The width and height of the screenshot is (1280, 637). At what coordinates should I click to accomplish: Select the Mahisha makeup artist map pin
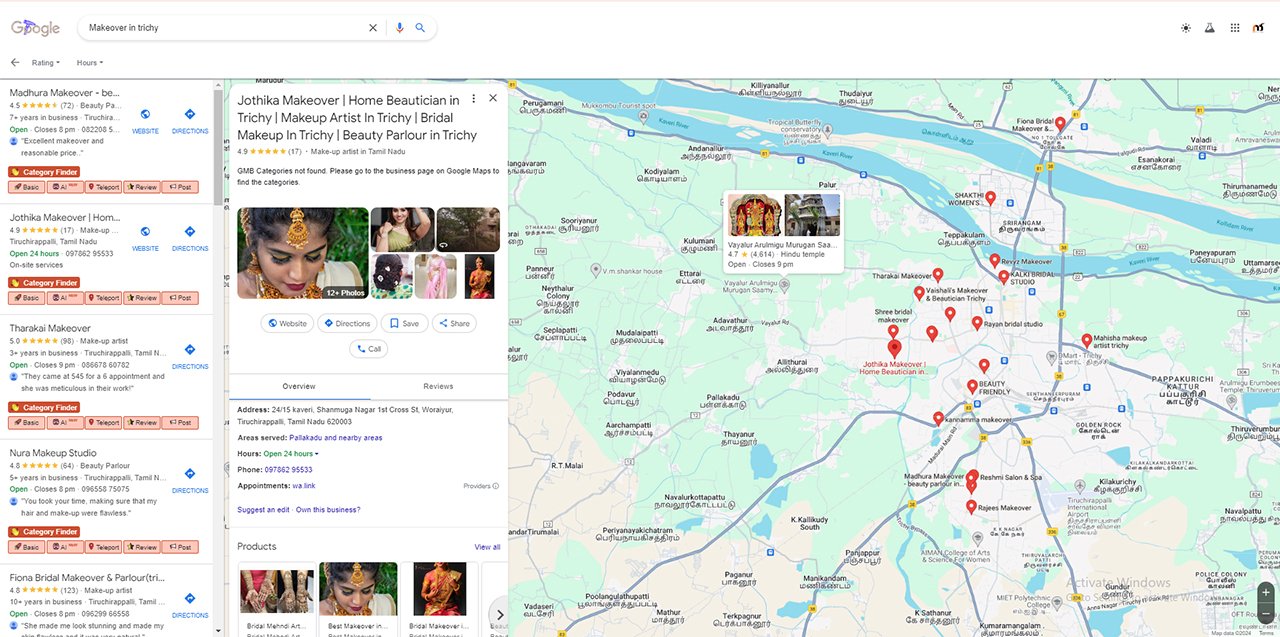1087,341
